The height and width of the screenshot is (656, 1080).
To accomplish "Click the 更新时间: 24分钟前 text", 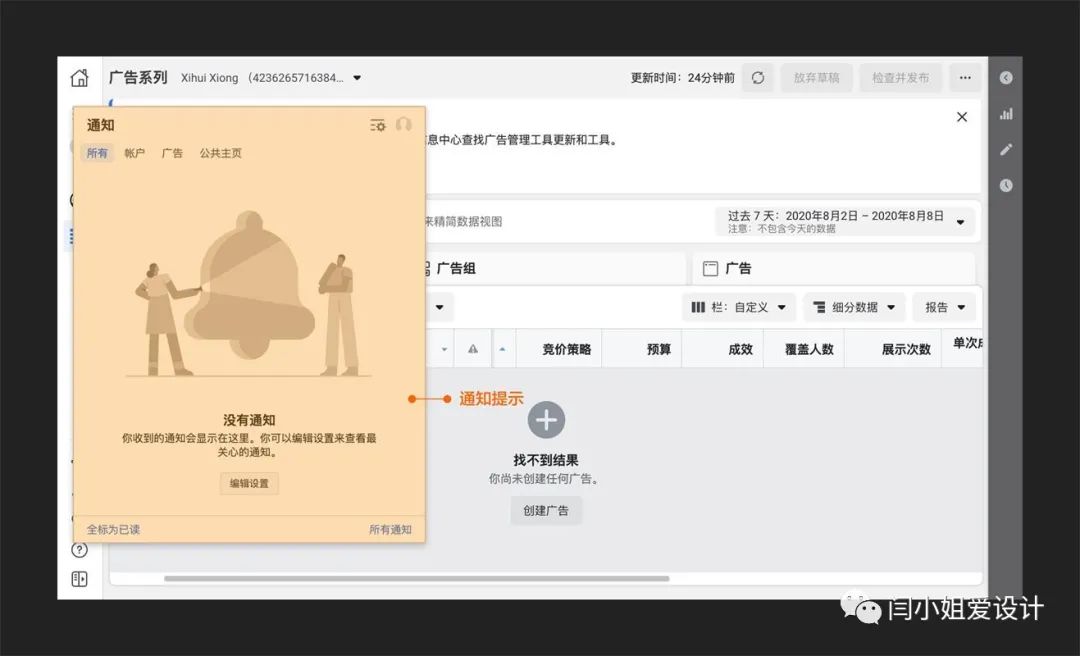I will tap(683, 78).
